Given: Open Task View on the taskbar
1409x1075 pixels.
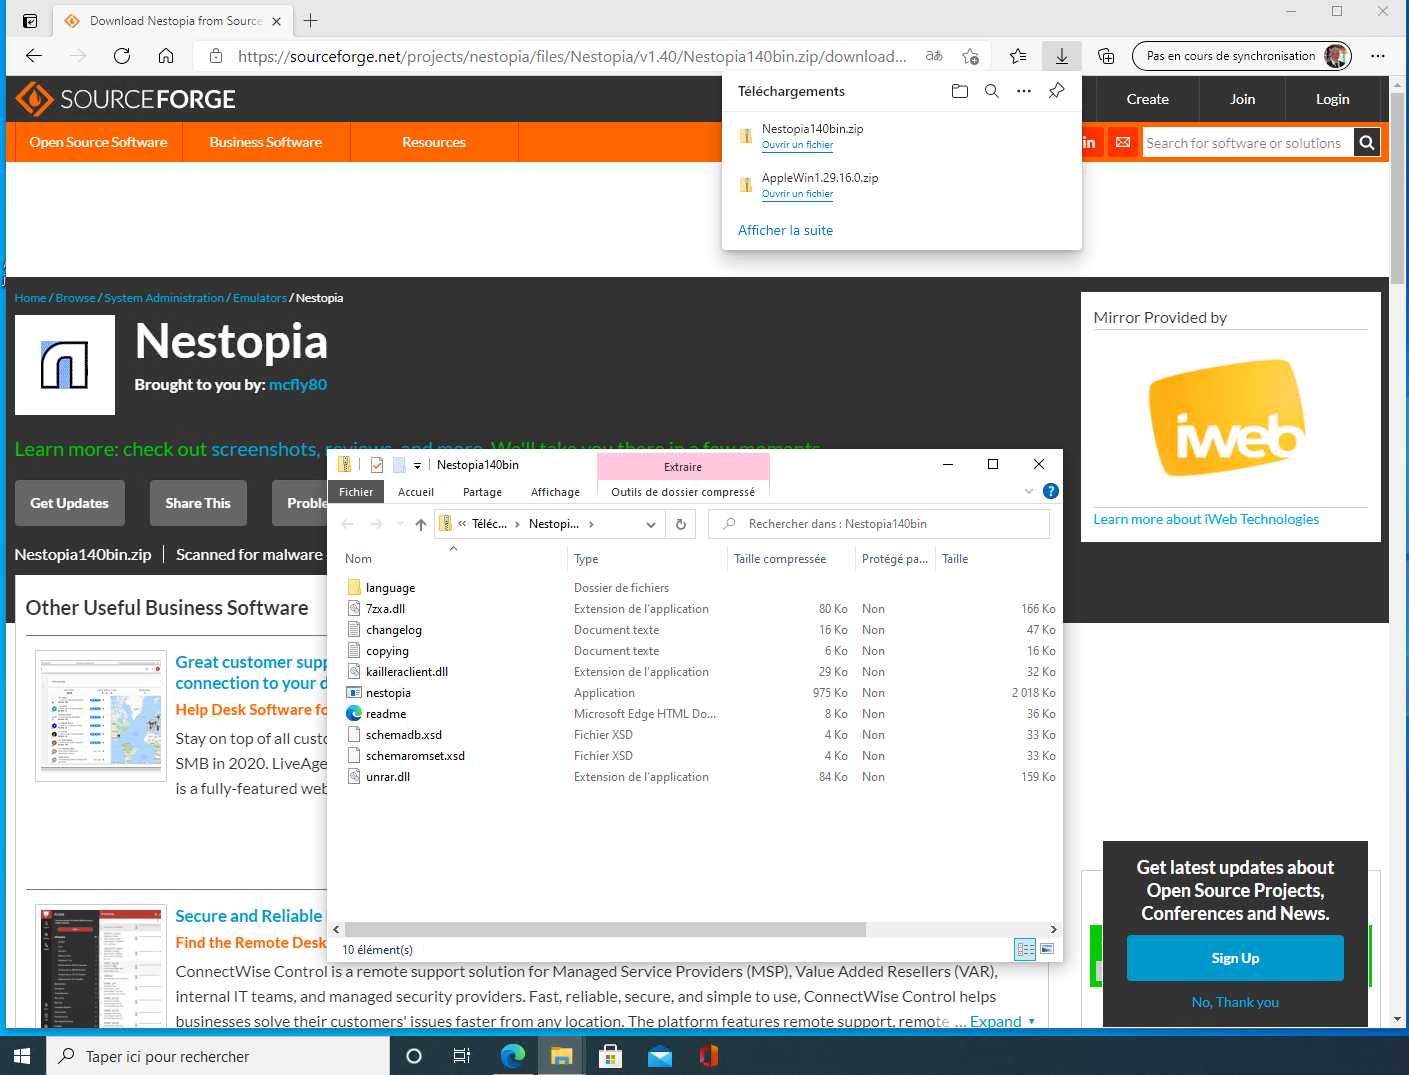Looking at the screenshot, I should point(462,1056).
